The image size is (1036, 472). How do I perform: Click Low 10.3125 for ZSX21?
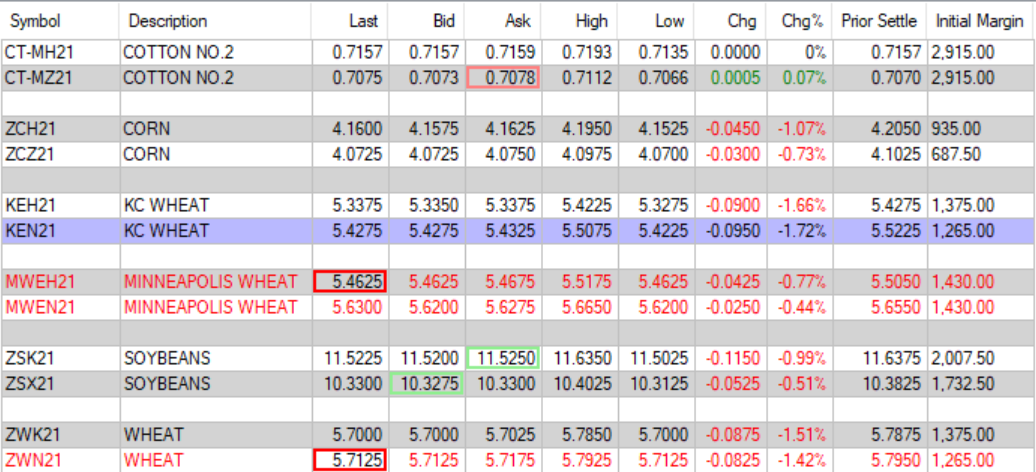(656, 384)
